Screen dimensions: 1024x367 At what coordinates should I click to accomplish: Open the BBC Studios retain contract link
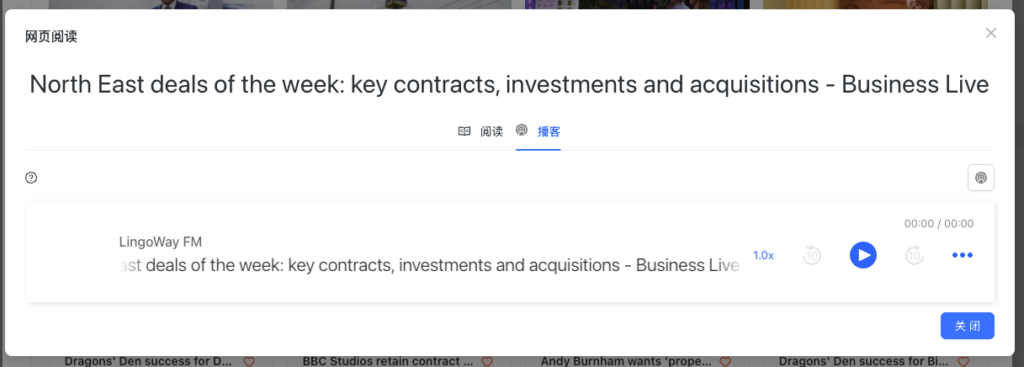pos(387,361)
